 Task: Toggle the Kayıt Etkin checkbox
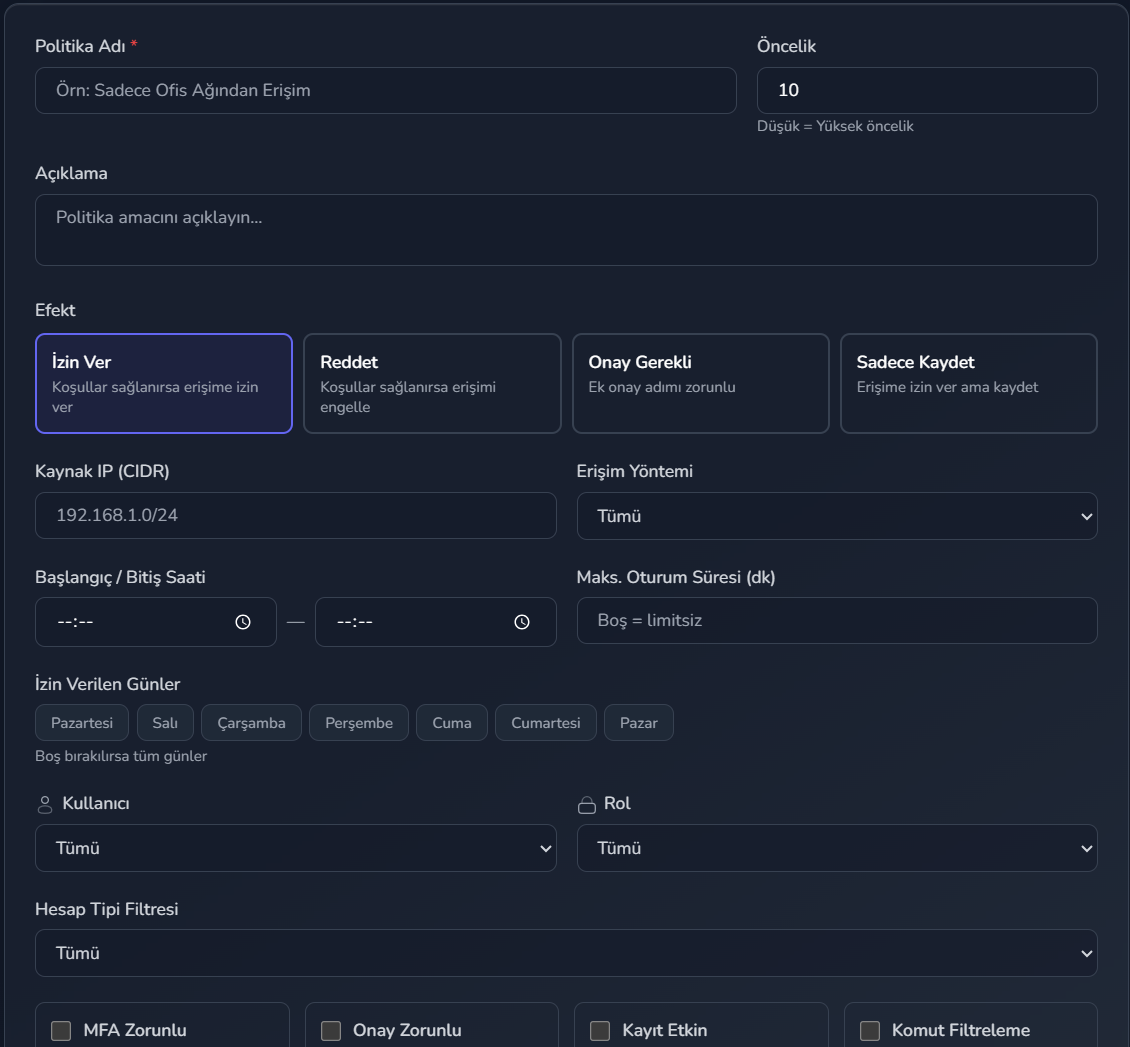click(x=600, y=1030)
